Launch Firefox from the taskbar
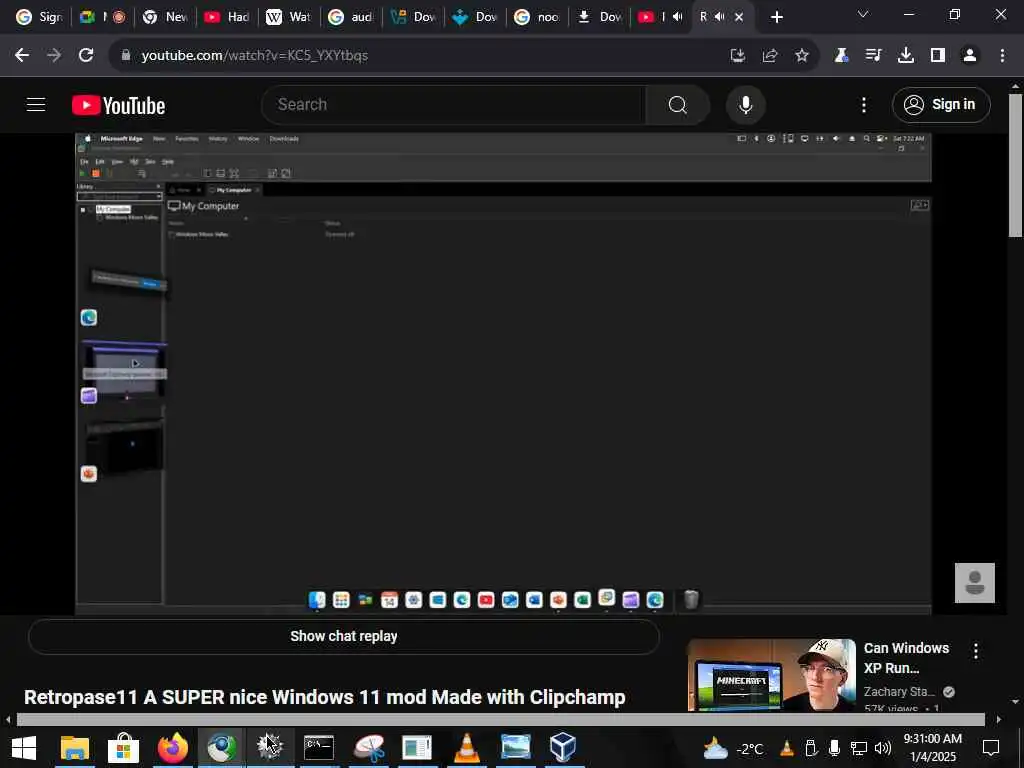Viewport: 1024px width, 768px height. (x=172, y=748)
